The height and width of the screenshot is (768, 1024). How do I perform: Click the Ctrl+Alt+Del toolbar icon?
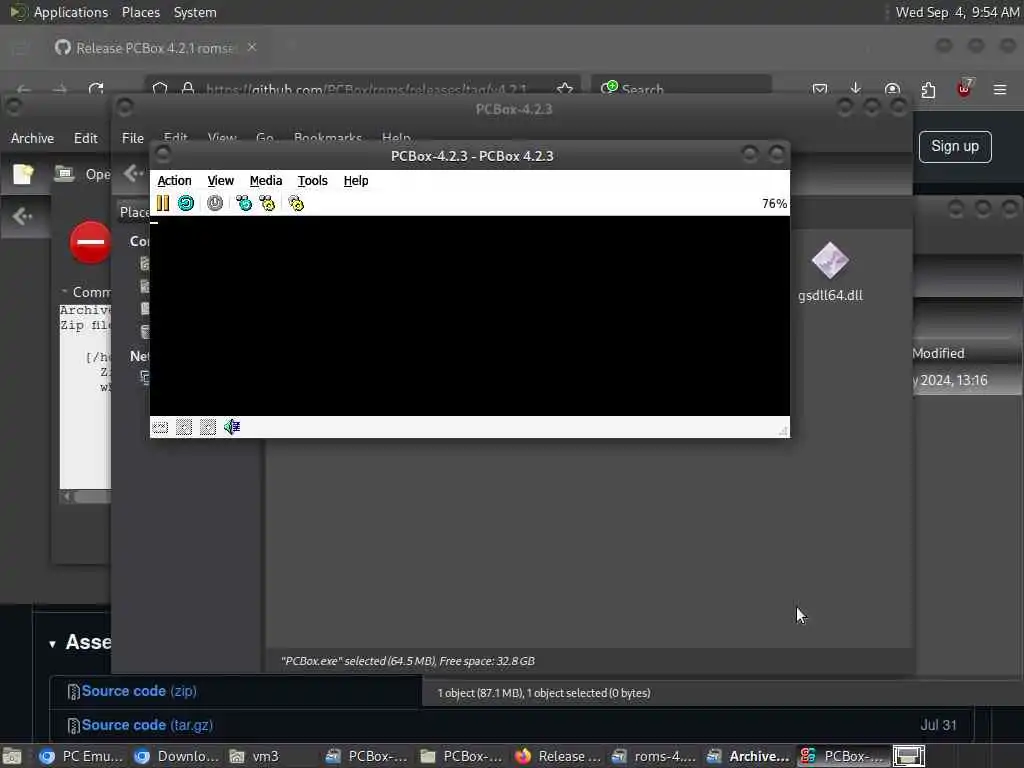pyautogui.click(x=244, y=203)
